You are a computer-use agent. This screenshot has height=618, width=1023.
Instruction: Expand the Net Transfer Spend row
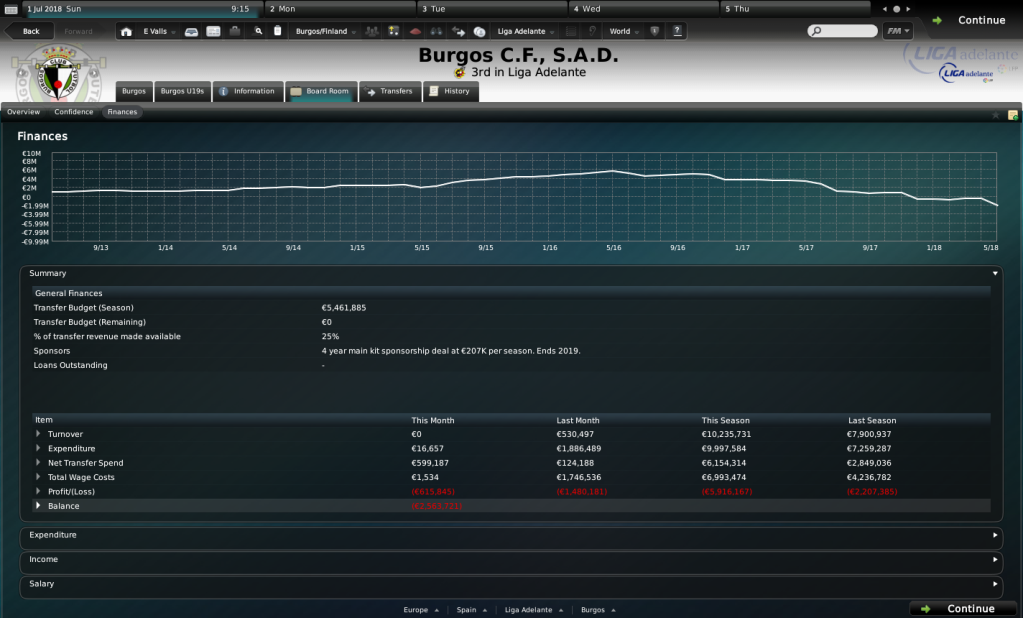(x=38, y=463)
